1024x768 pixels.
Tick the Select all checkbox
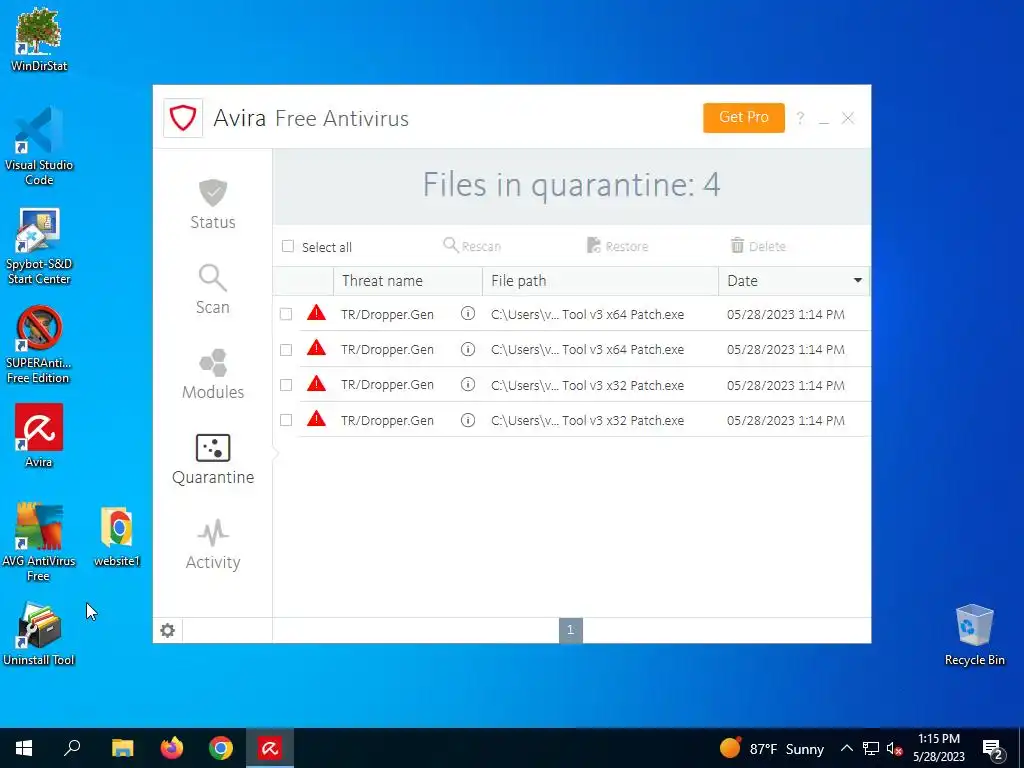(288, 246)
